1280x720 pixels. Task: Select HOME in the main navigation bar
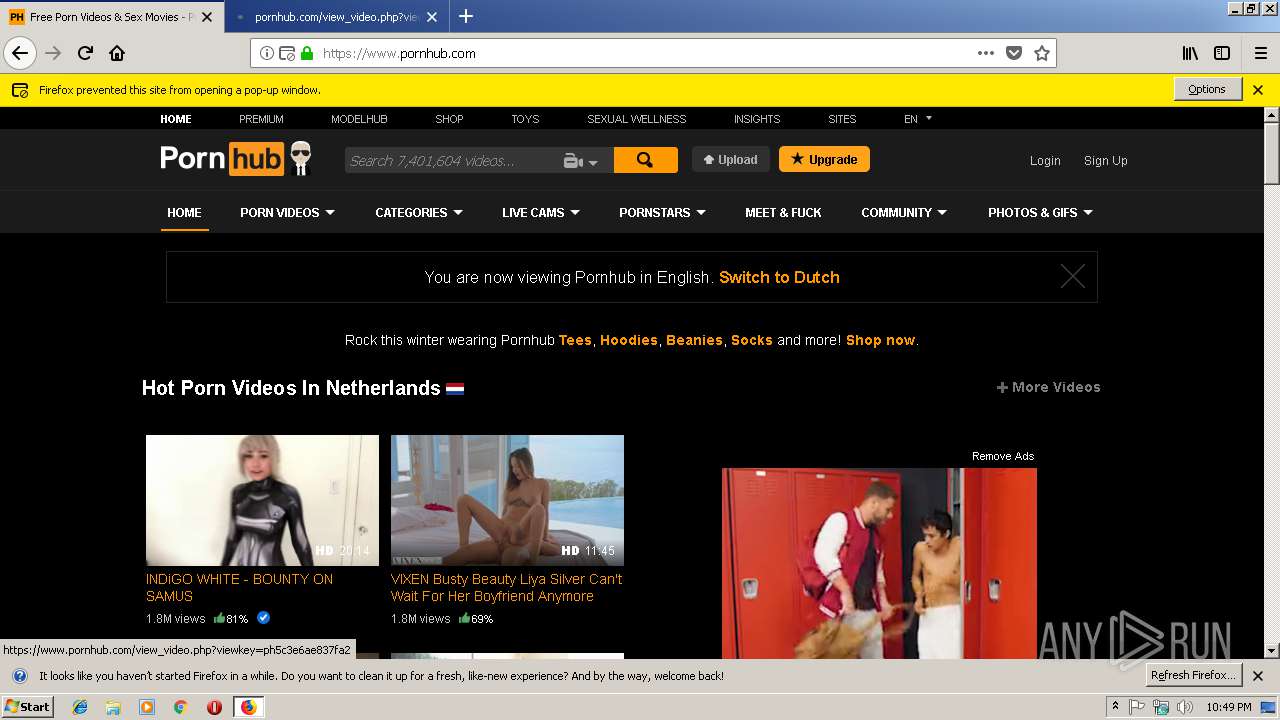[184, 212]
